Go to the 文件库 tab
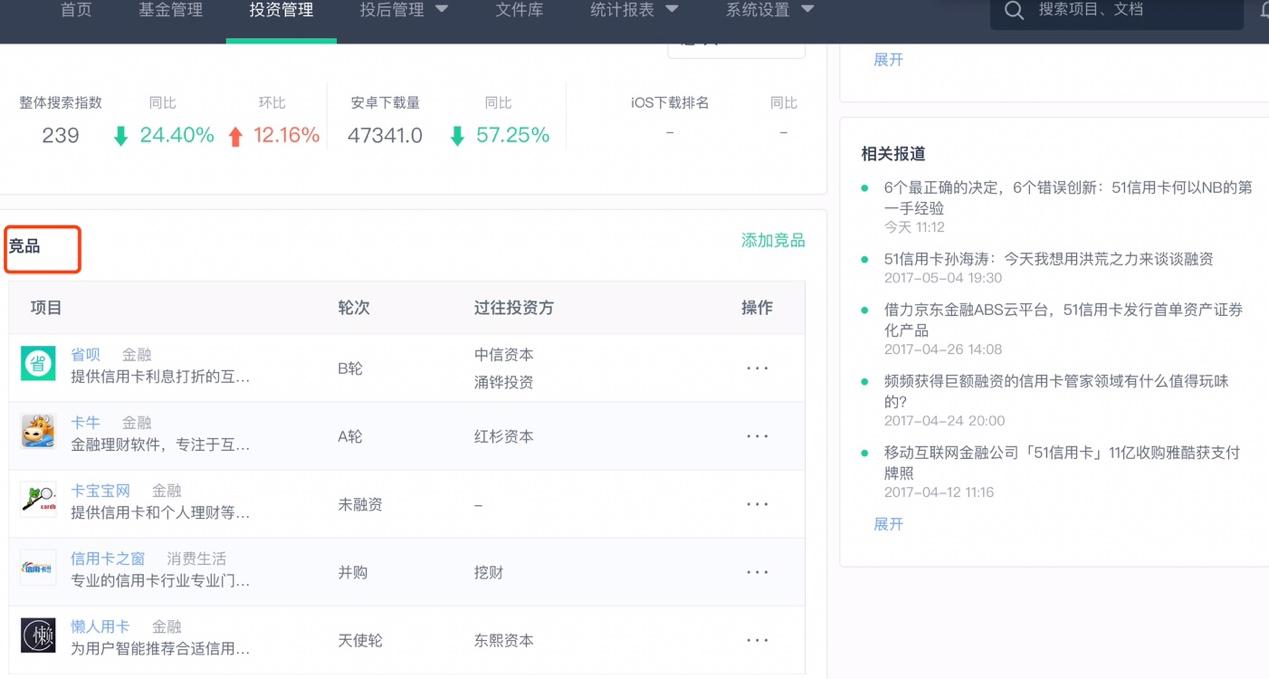Image resolution: width=1269 pixels, height=679 pixels. (518, 11)
